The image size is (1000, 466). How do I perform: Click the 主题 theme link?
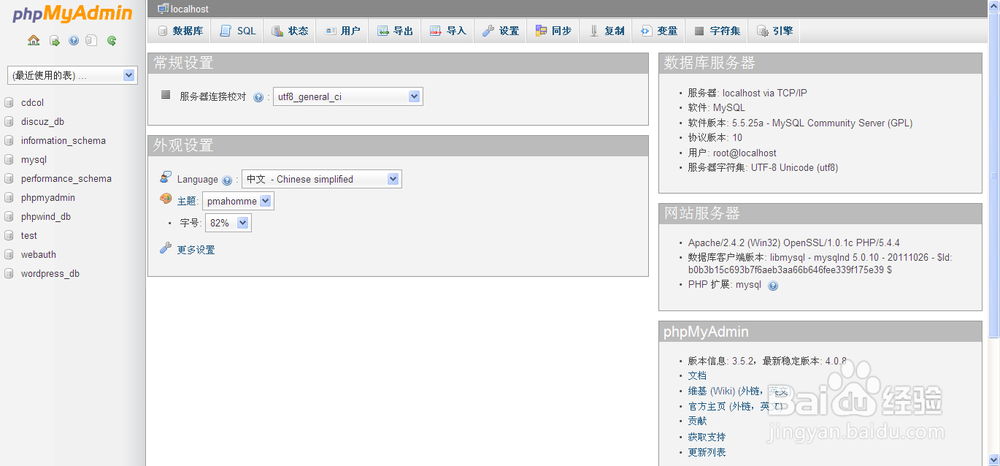pos(186,201)
